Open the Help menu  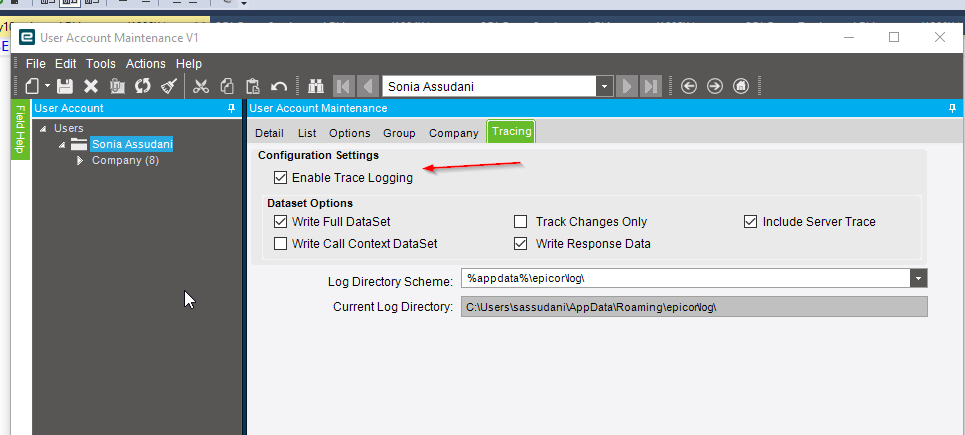click(189, 64)
